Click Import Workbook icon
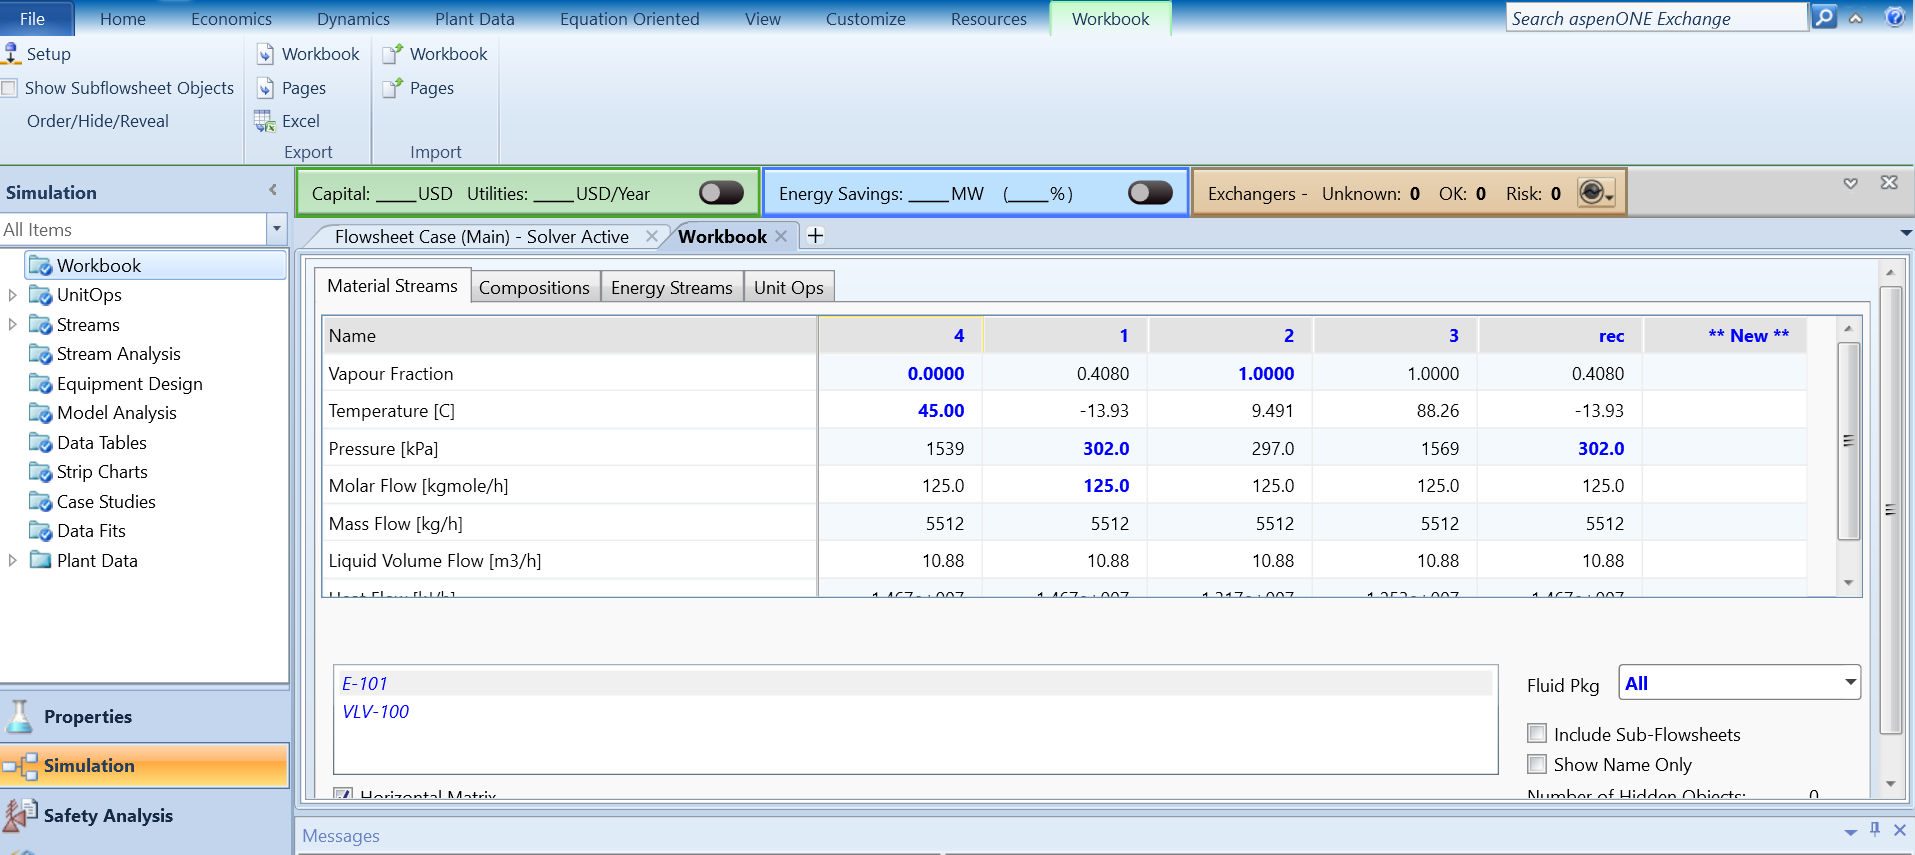Image resolution: width=1915 pixels, height=855 pixels. point(393,54)
